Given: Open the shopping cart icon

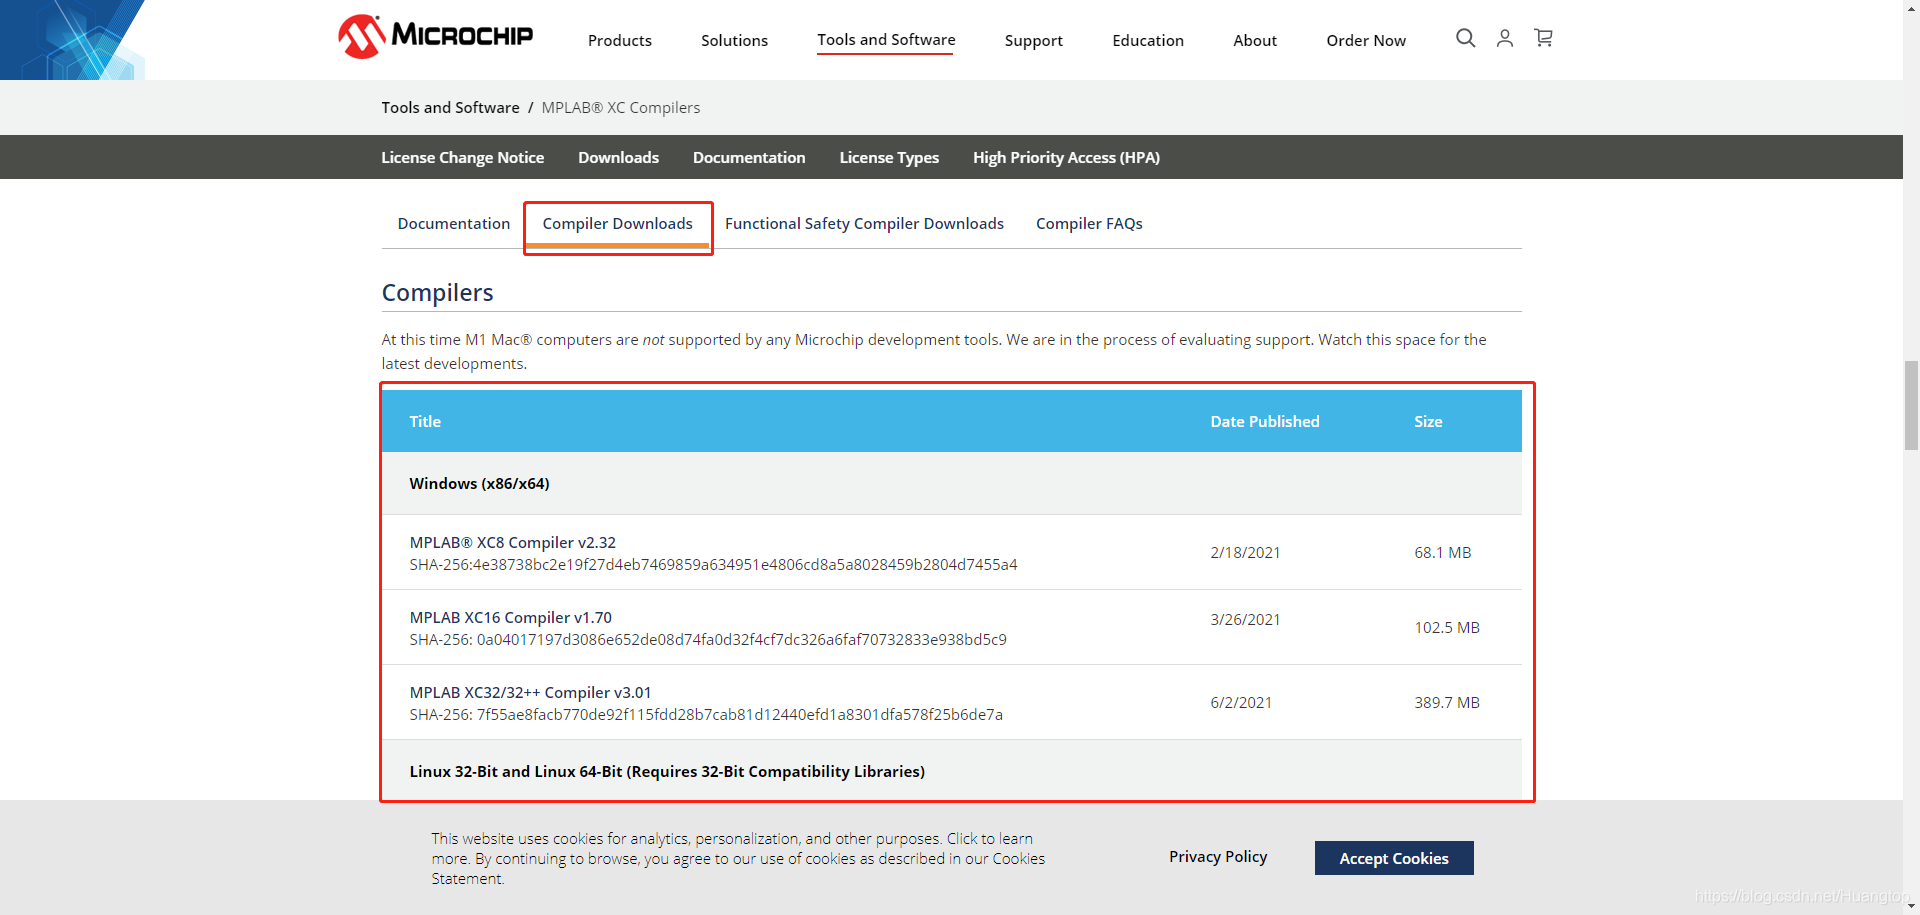Looking at the screenshot, I should coord(1544,38).
